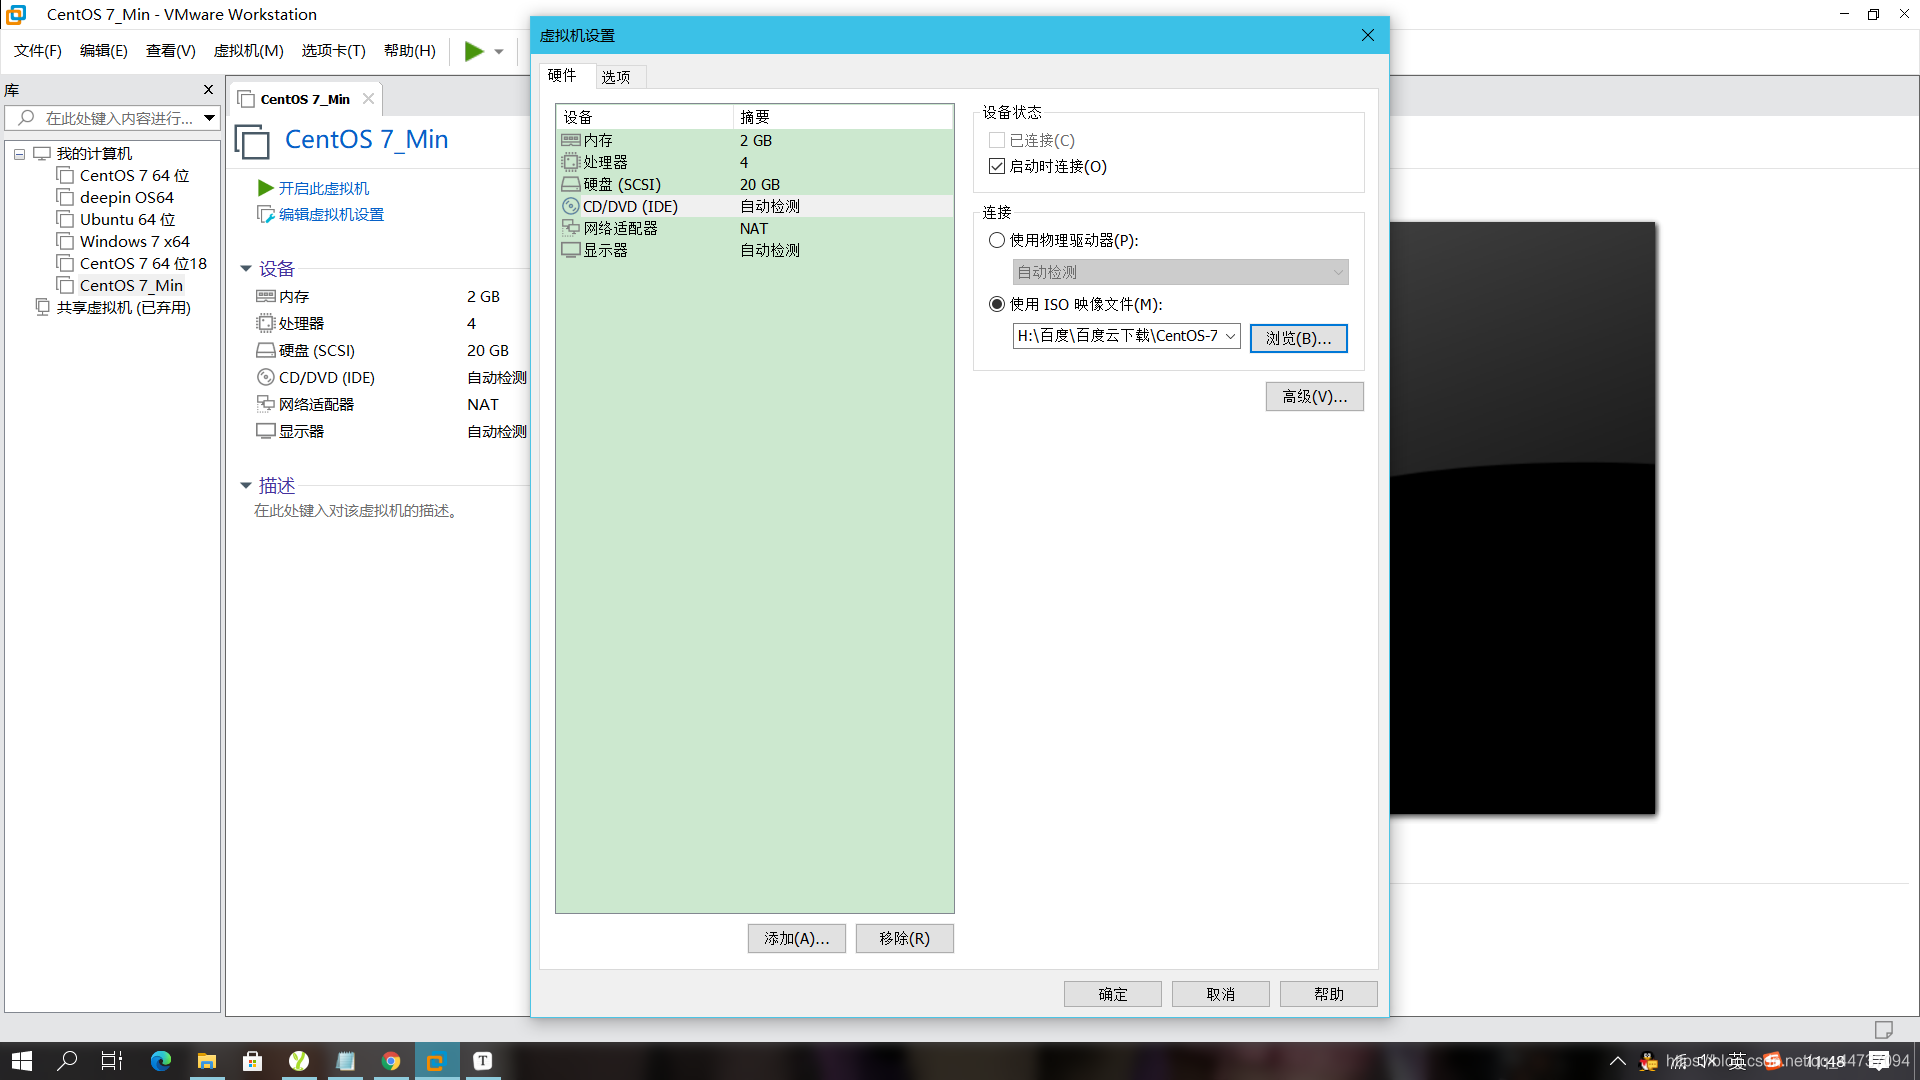The width and height of the screenshot is (1920, 1080).
Task: Click the 编辑虚拟机设置 settings icon
Action: (x=265, y=213)
